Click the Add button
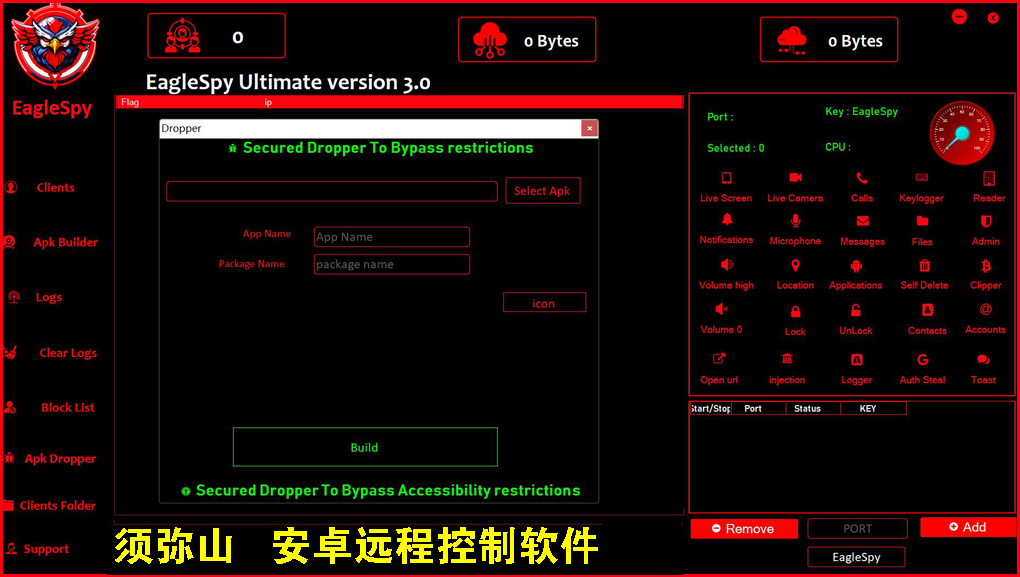The image size is (1020, 577). tap(968, 527)
